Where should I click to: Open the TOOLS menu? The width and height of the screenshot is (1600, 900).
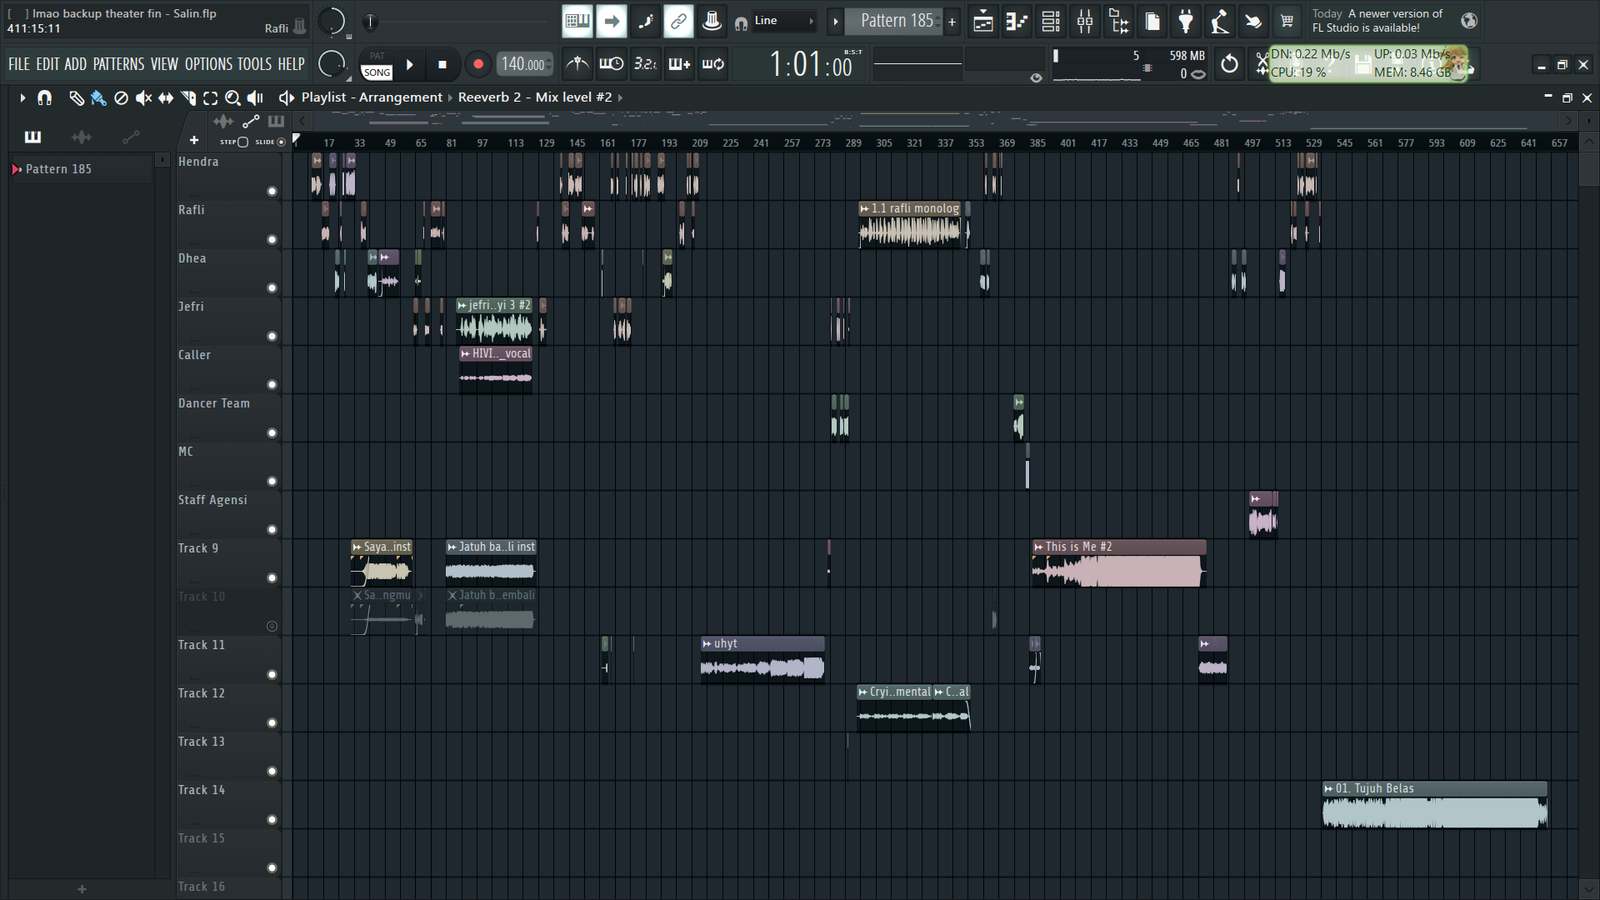tap(256, 63)
